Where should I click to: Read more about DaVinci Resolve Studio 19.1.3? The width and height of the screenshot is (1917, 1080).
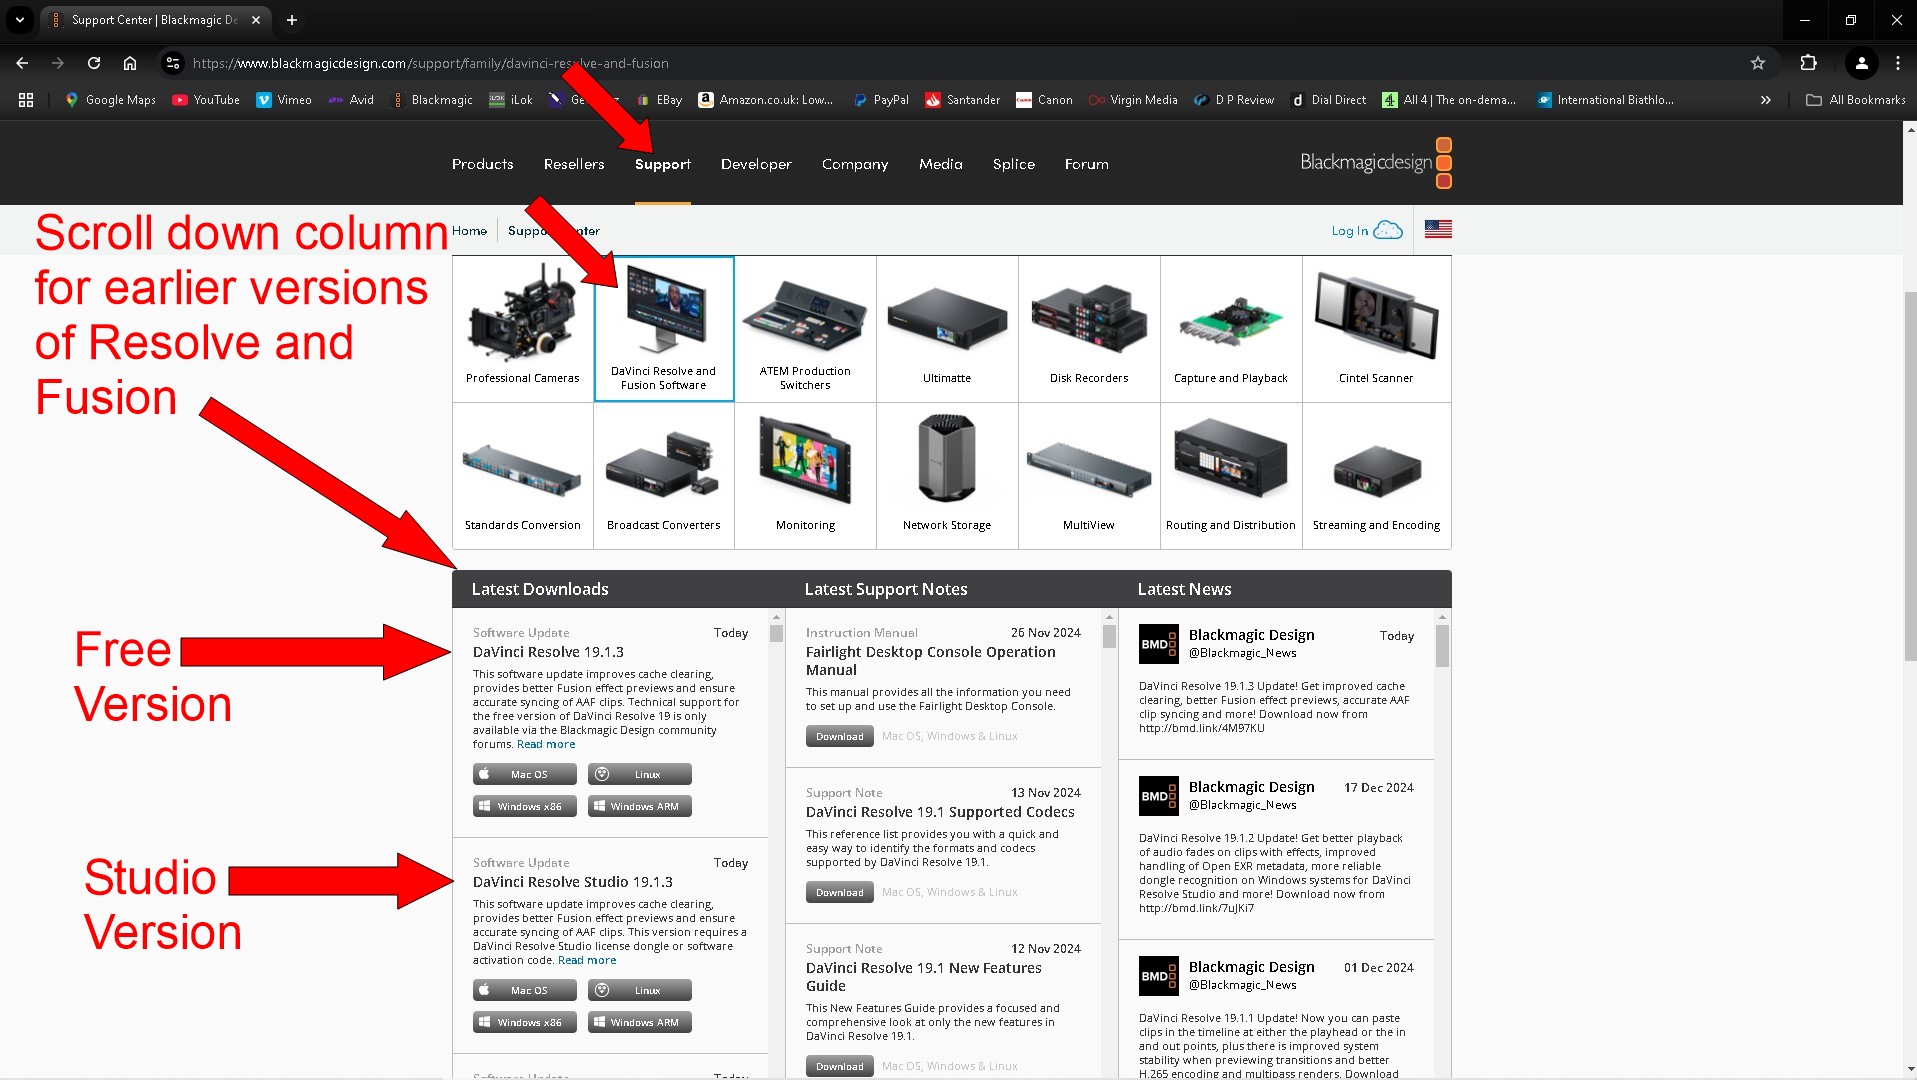coord(587,960)
